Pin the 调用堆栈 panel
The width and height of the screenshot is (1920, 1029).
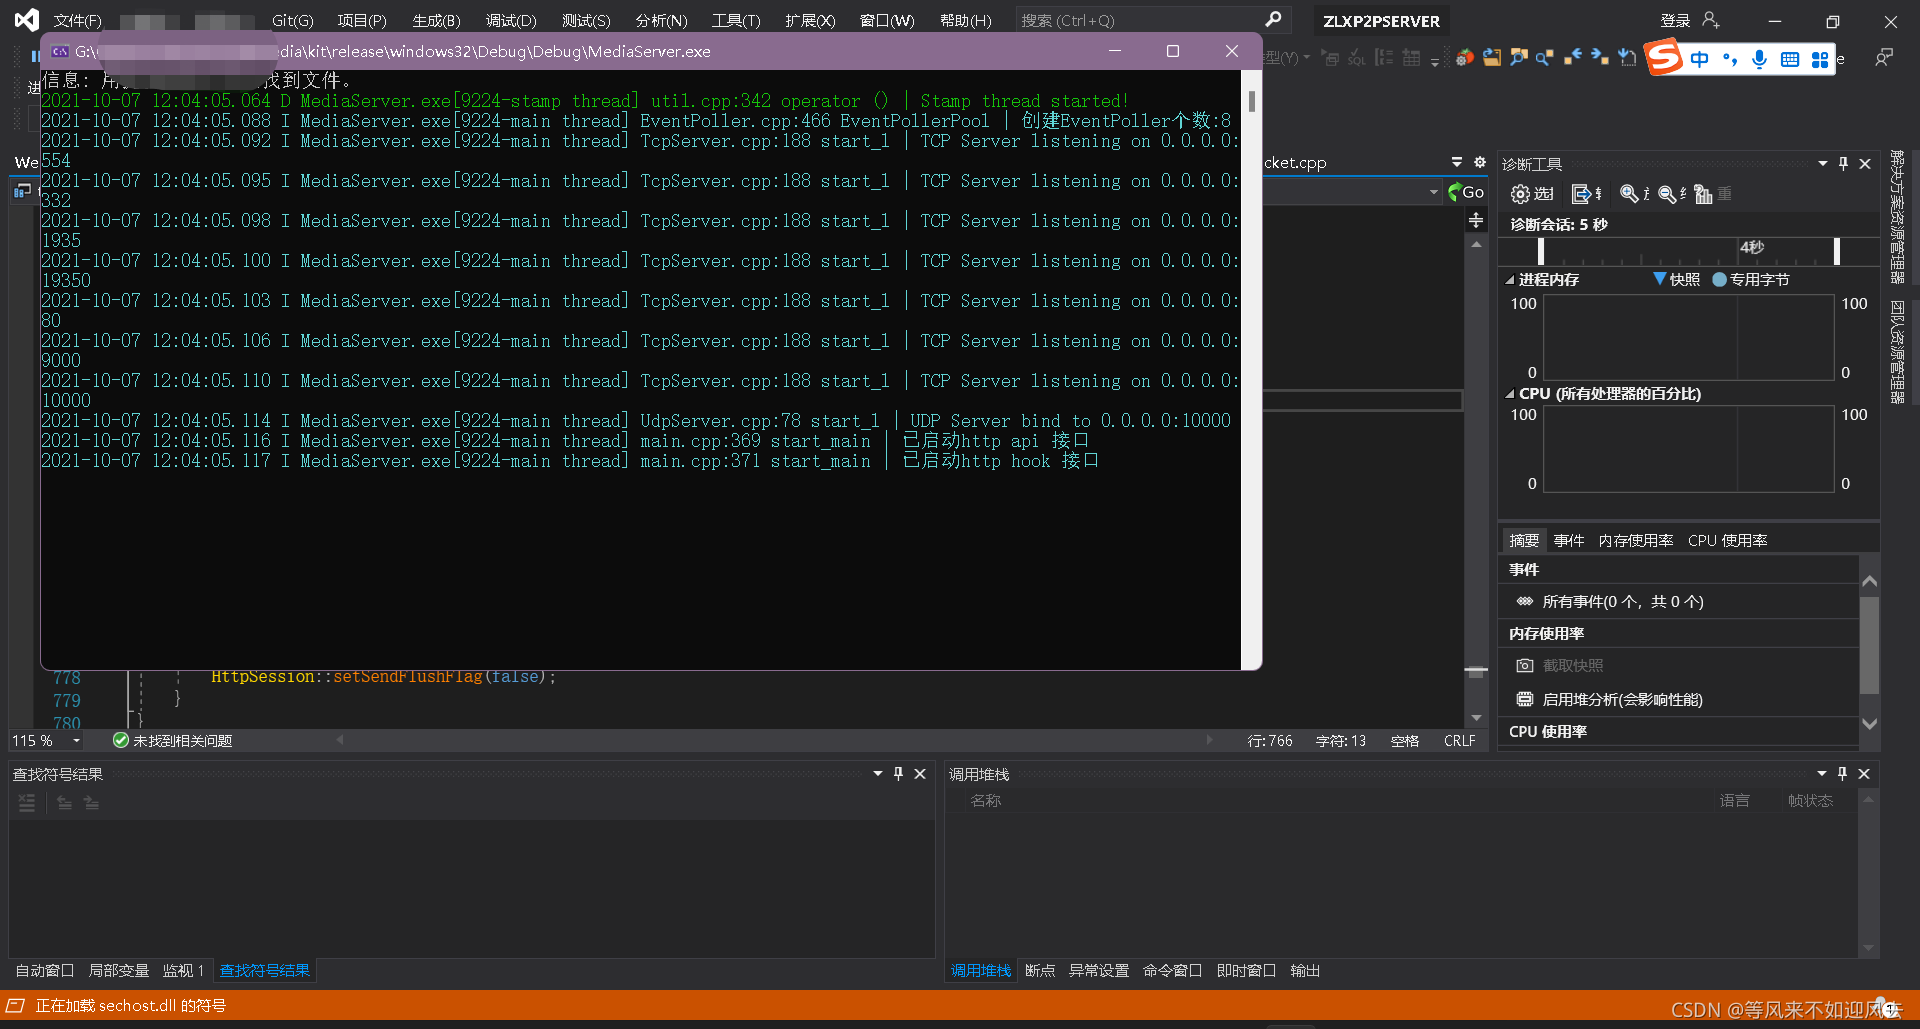tap(1843, 773)
